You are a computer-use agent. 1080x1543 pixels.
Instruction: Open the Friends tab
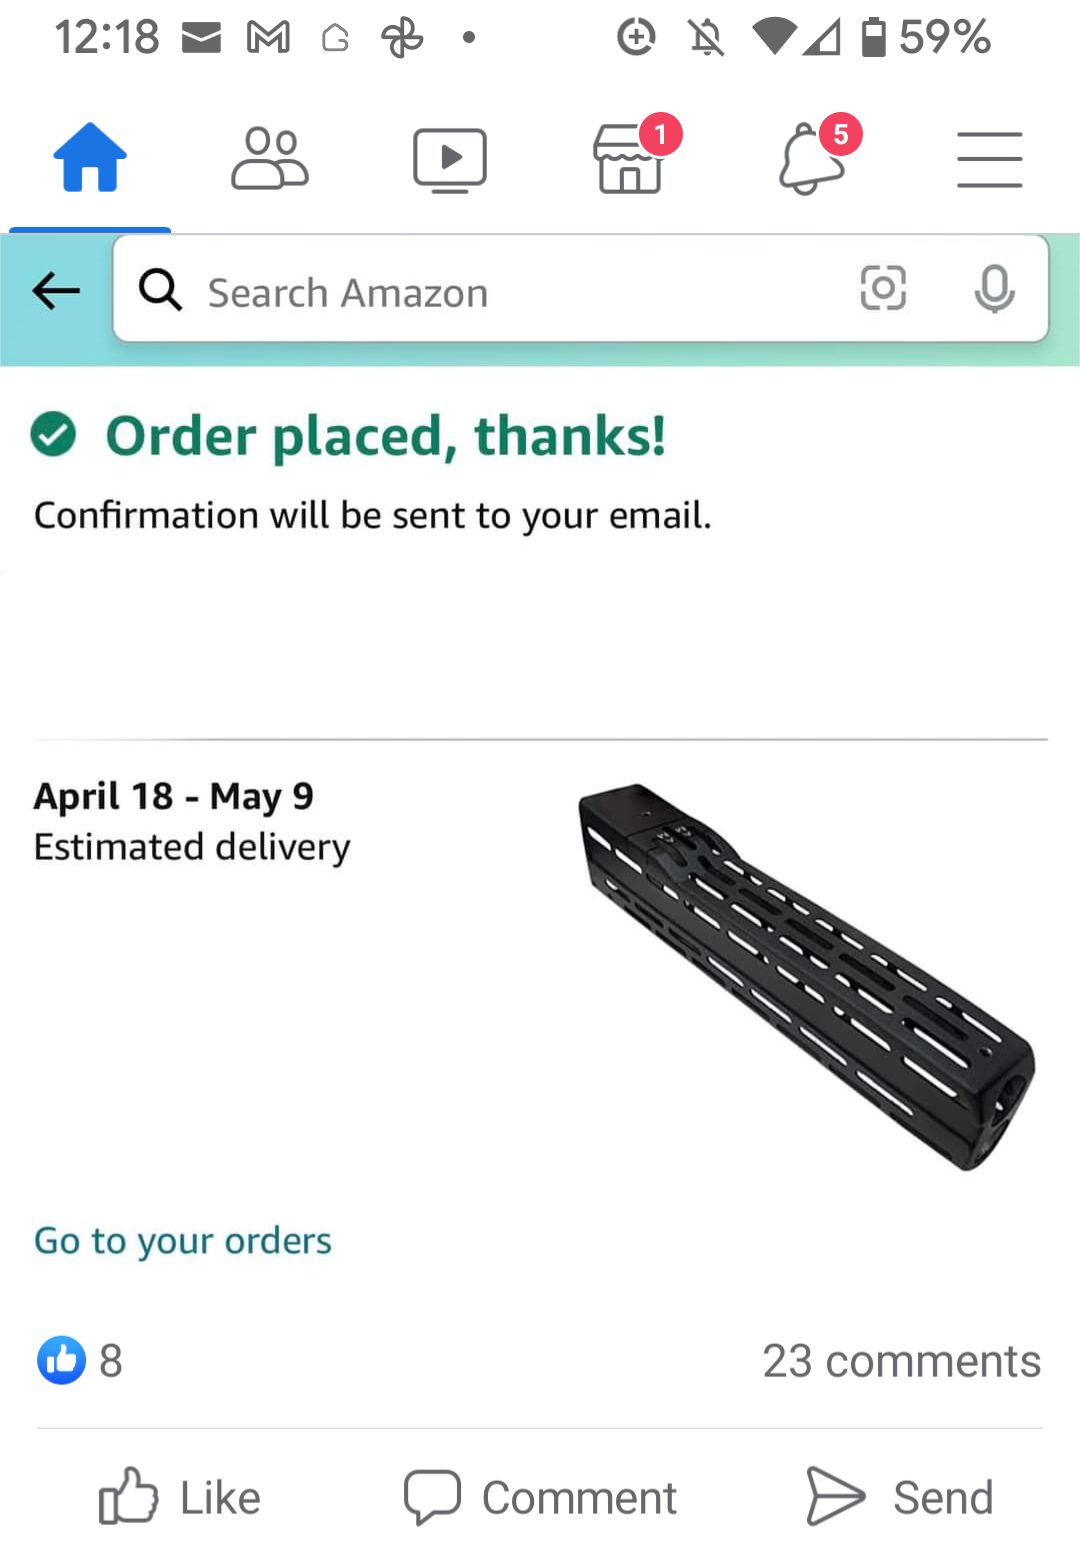pyautogui.click(x=270, y=158)
